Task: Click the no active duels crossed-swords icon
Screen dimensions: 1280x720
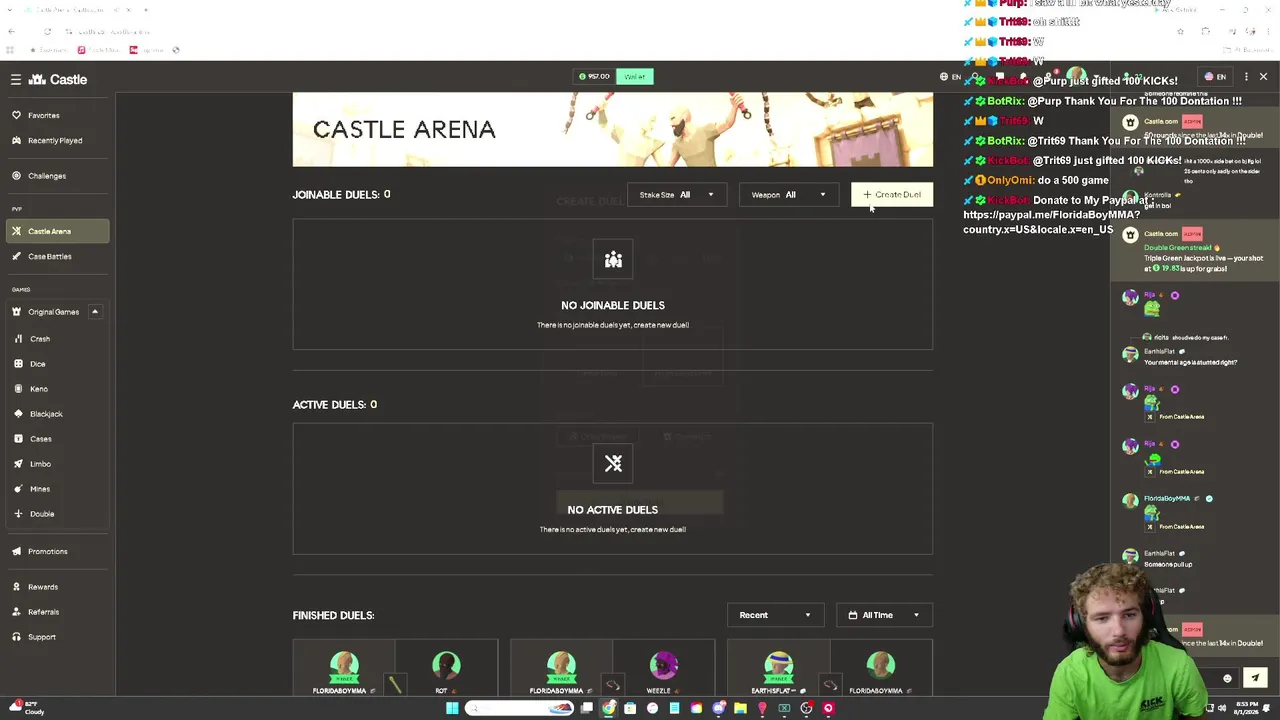Action: pyautogui.click(x=613, y=464)
